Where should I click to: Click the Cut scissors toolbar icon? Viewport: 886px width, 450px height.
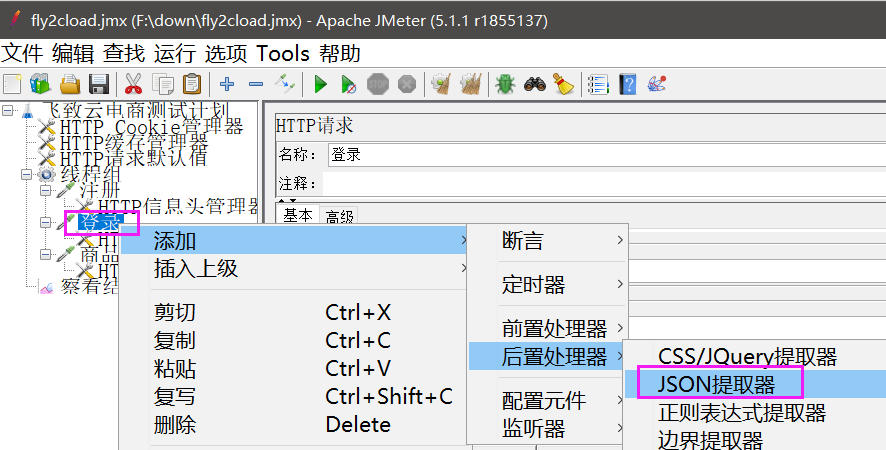coord(133,84)
